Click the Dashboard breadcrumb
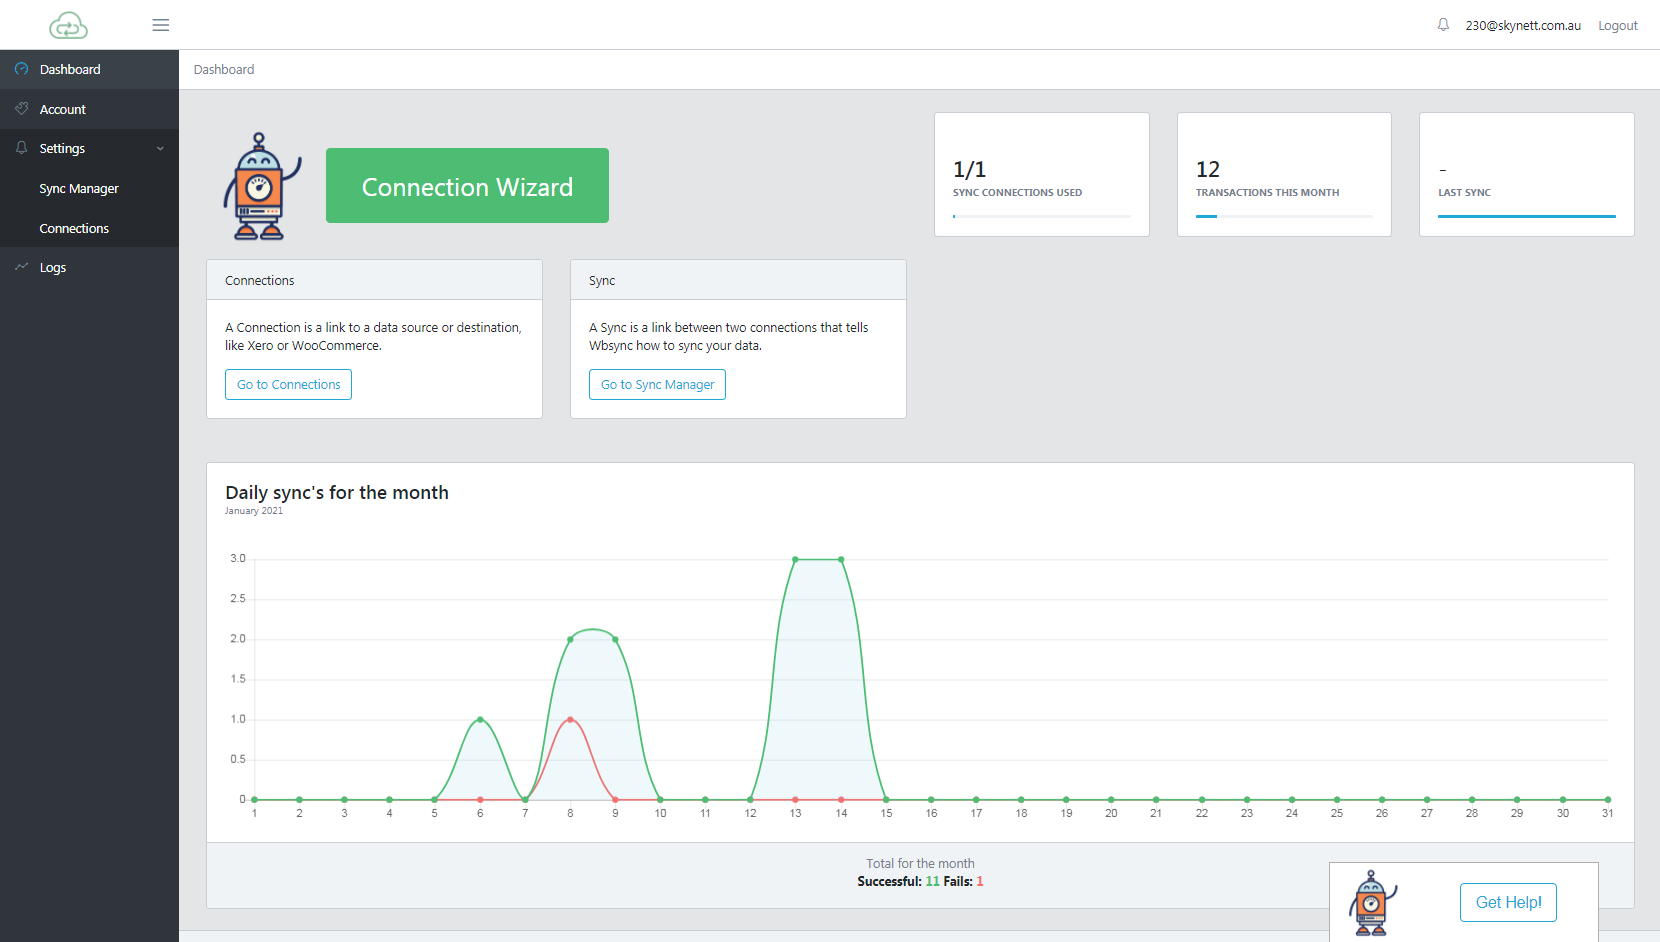Image resolution: width=1660 pixels, height=942 pixels. (224, 70)
